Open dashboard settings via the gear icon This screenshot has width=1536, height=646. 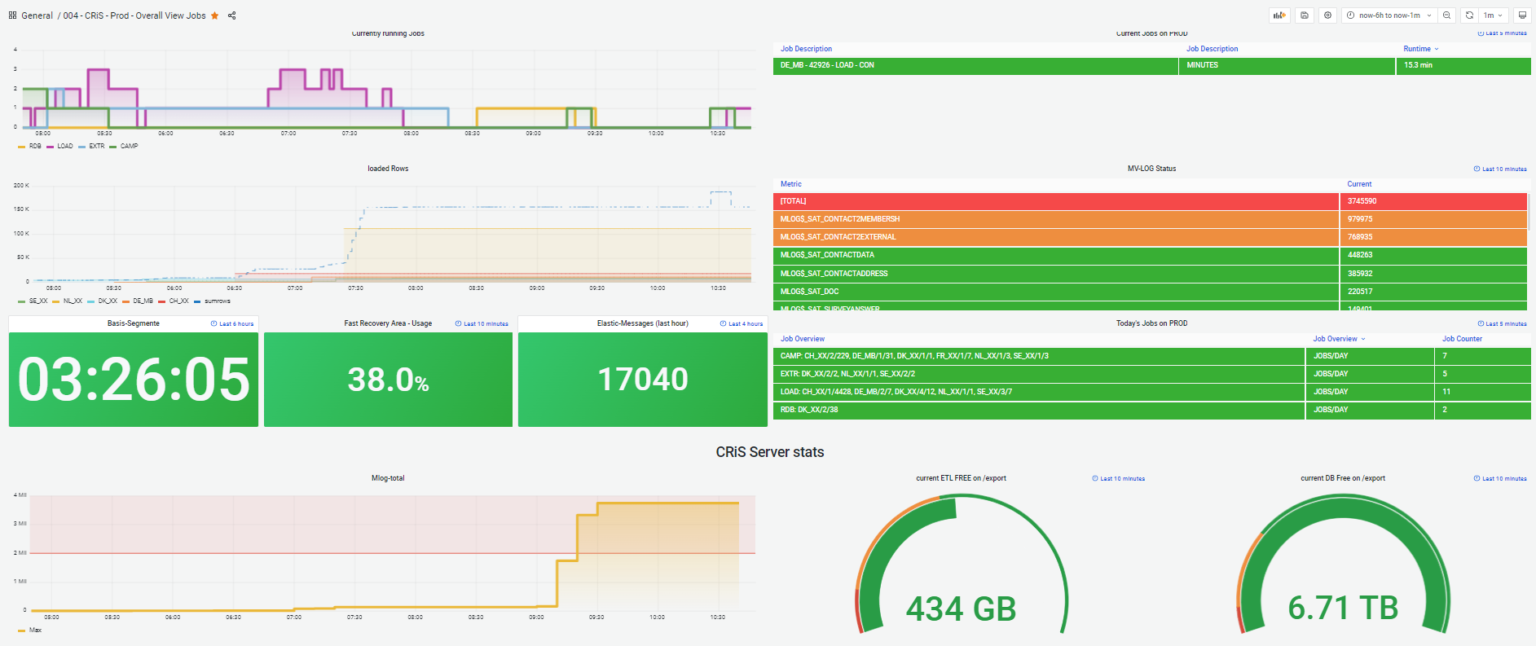(1327, 15)
